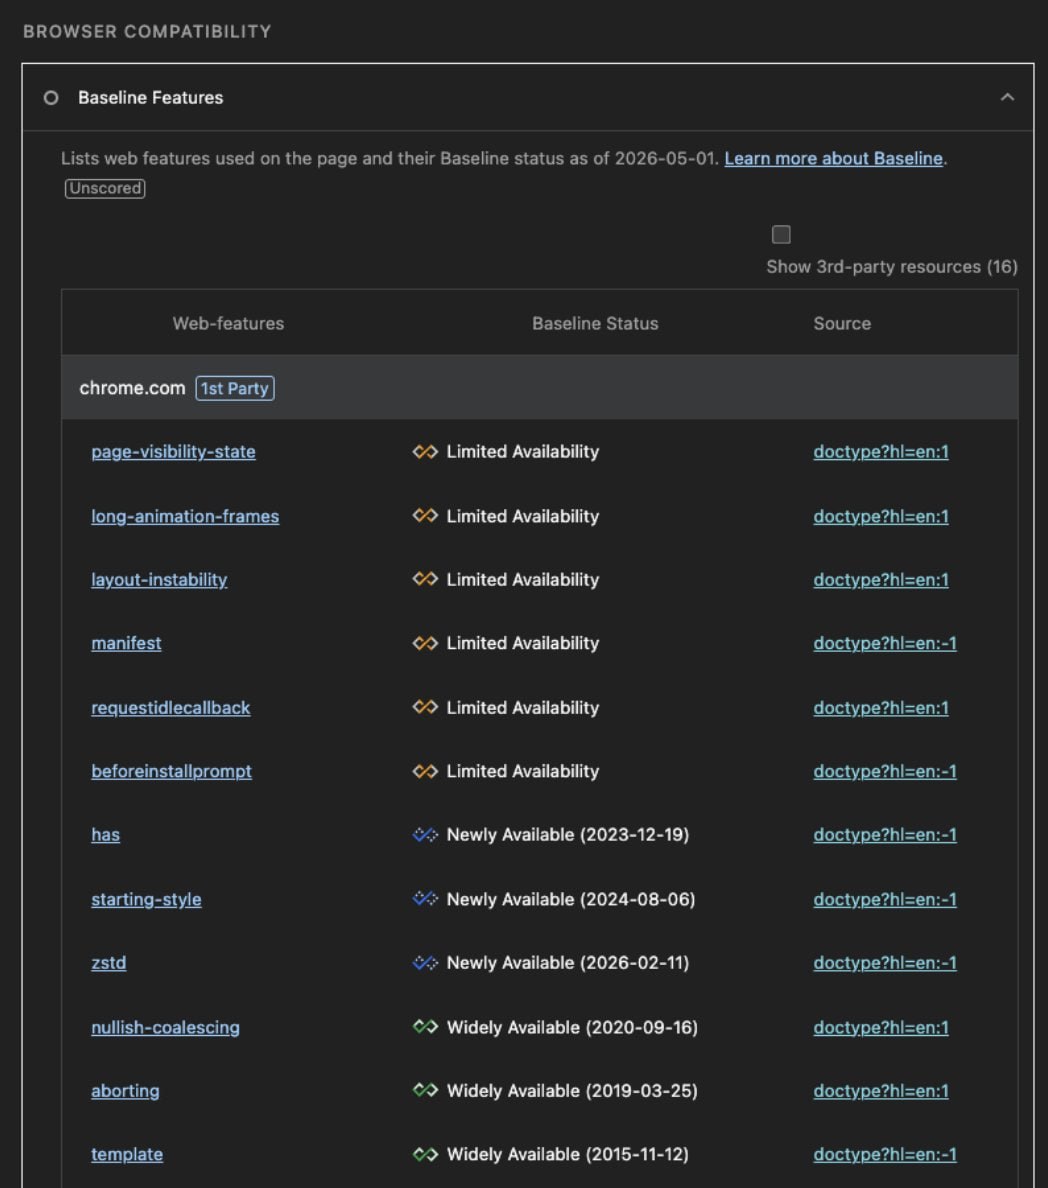Open source link for zstd row
1048x1188 pixels.
(x=885, y=963)
